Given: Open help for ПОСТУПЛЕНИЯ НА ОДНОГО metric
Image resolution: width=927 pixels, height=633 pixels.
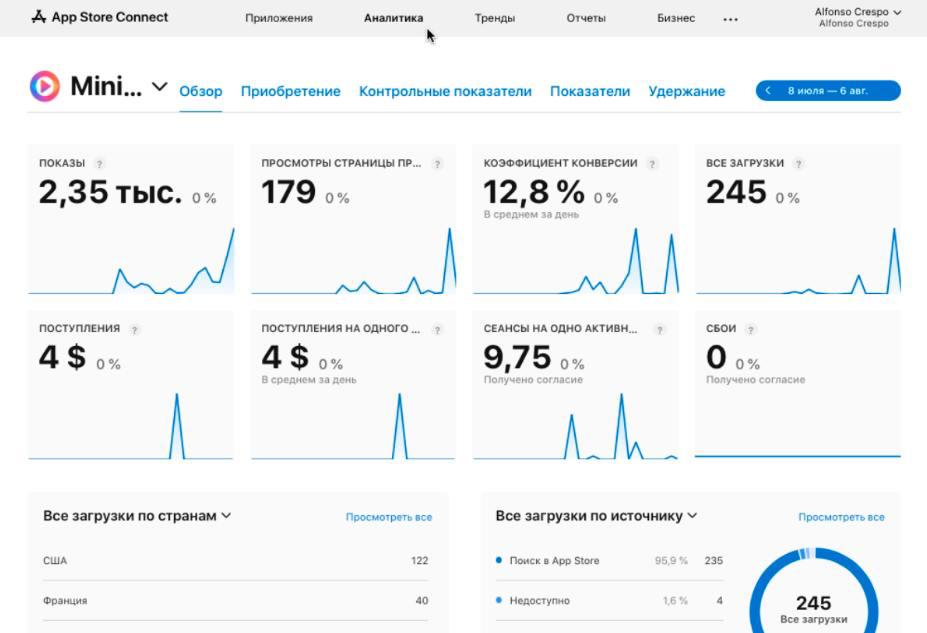Looking at the screenshot, I should point(437,330).
